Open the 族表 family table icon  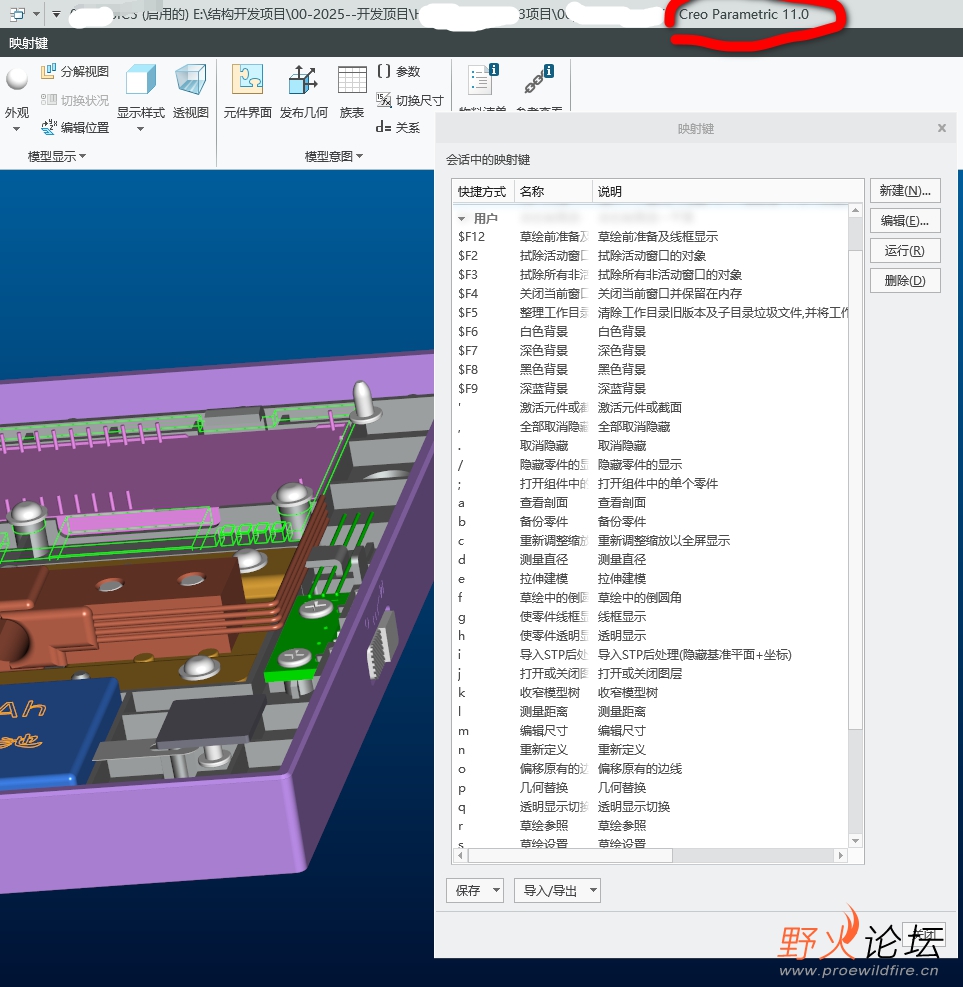tap(352, 80)
